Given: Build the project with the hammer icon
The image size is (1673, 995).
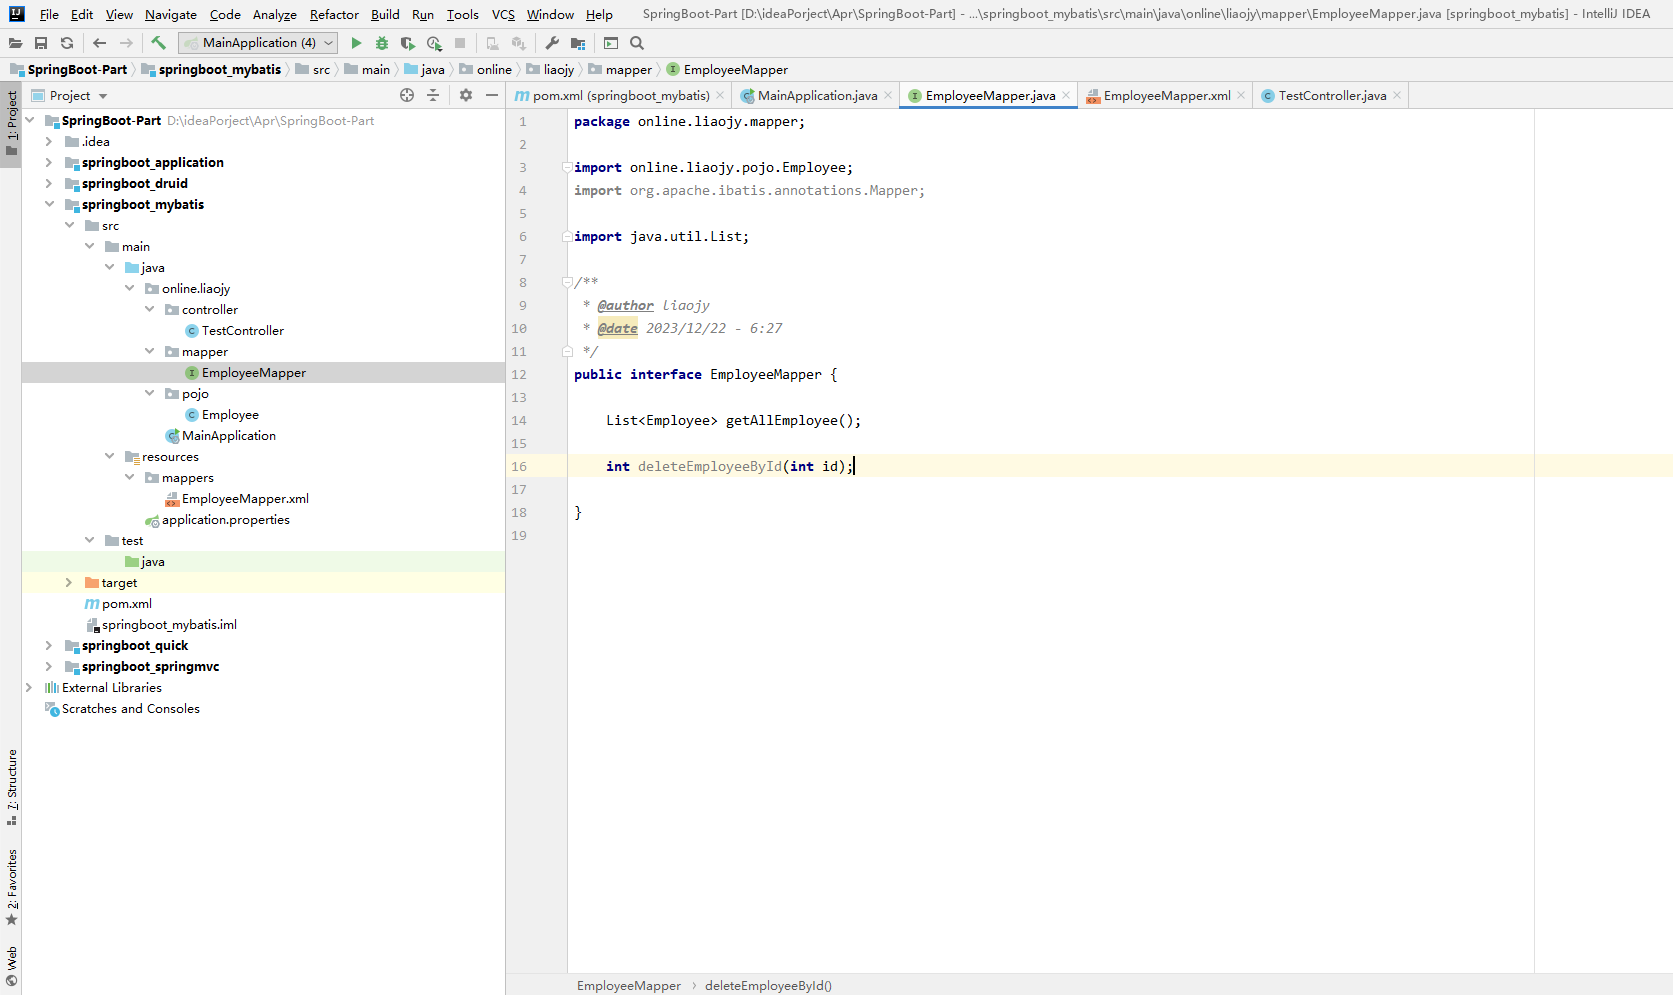Looking at the screenshot, I should pyautogui.click(x=158, y=43).
